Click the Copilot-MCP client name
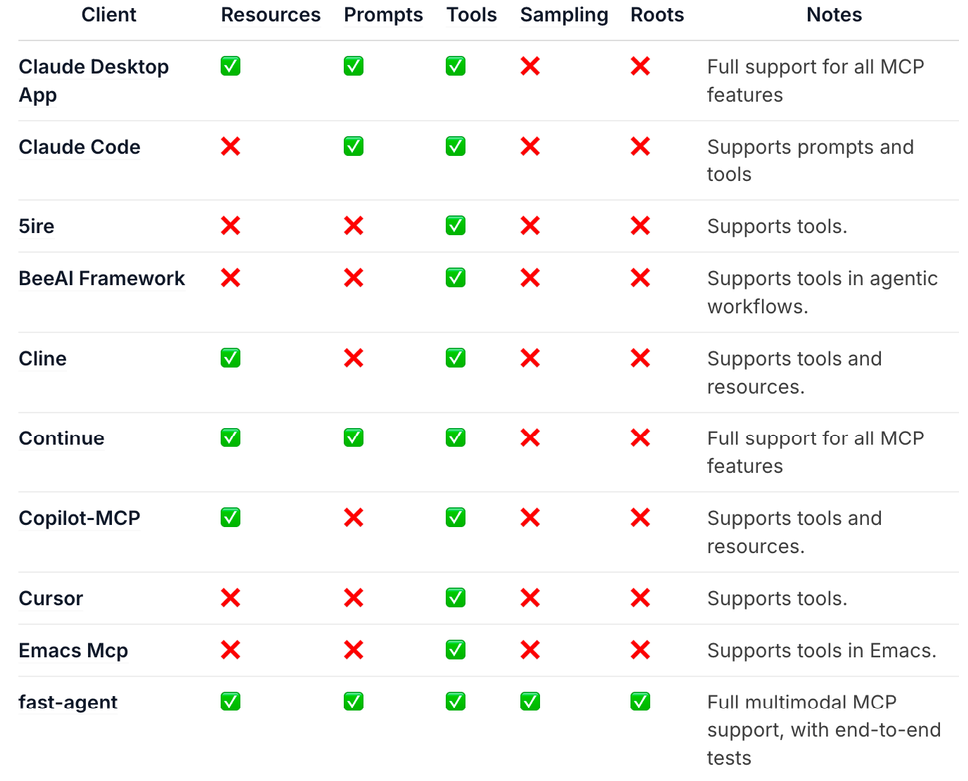The image size is (968, 781). click(79, 519)
